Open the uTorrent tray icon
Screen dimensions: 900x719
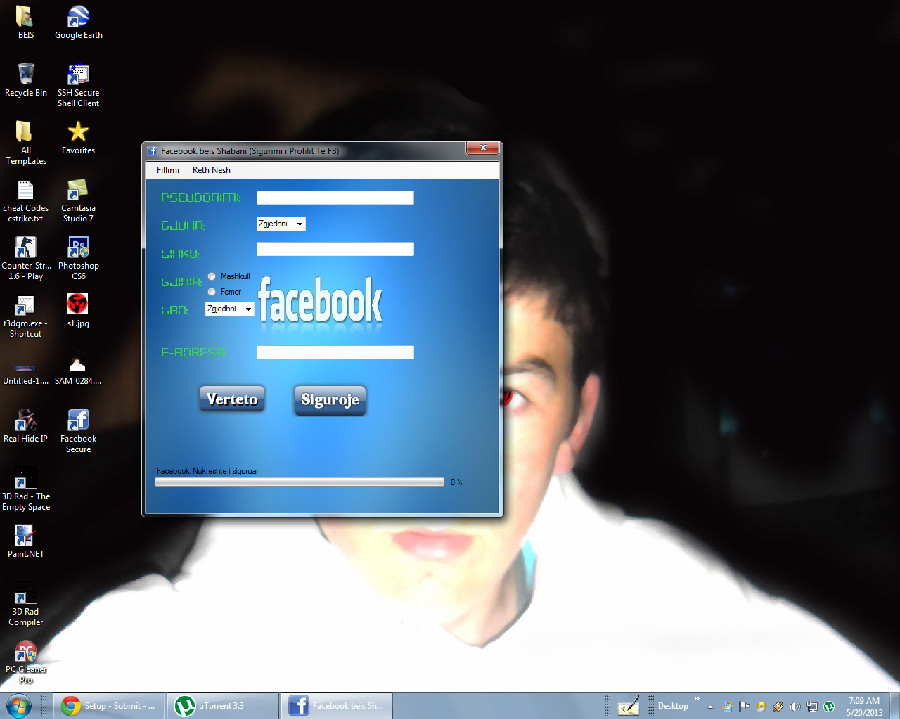coord(829,706)
